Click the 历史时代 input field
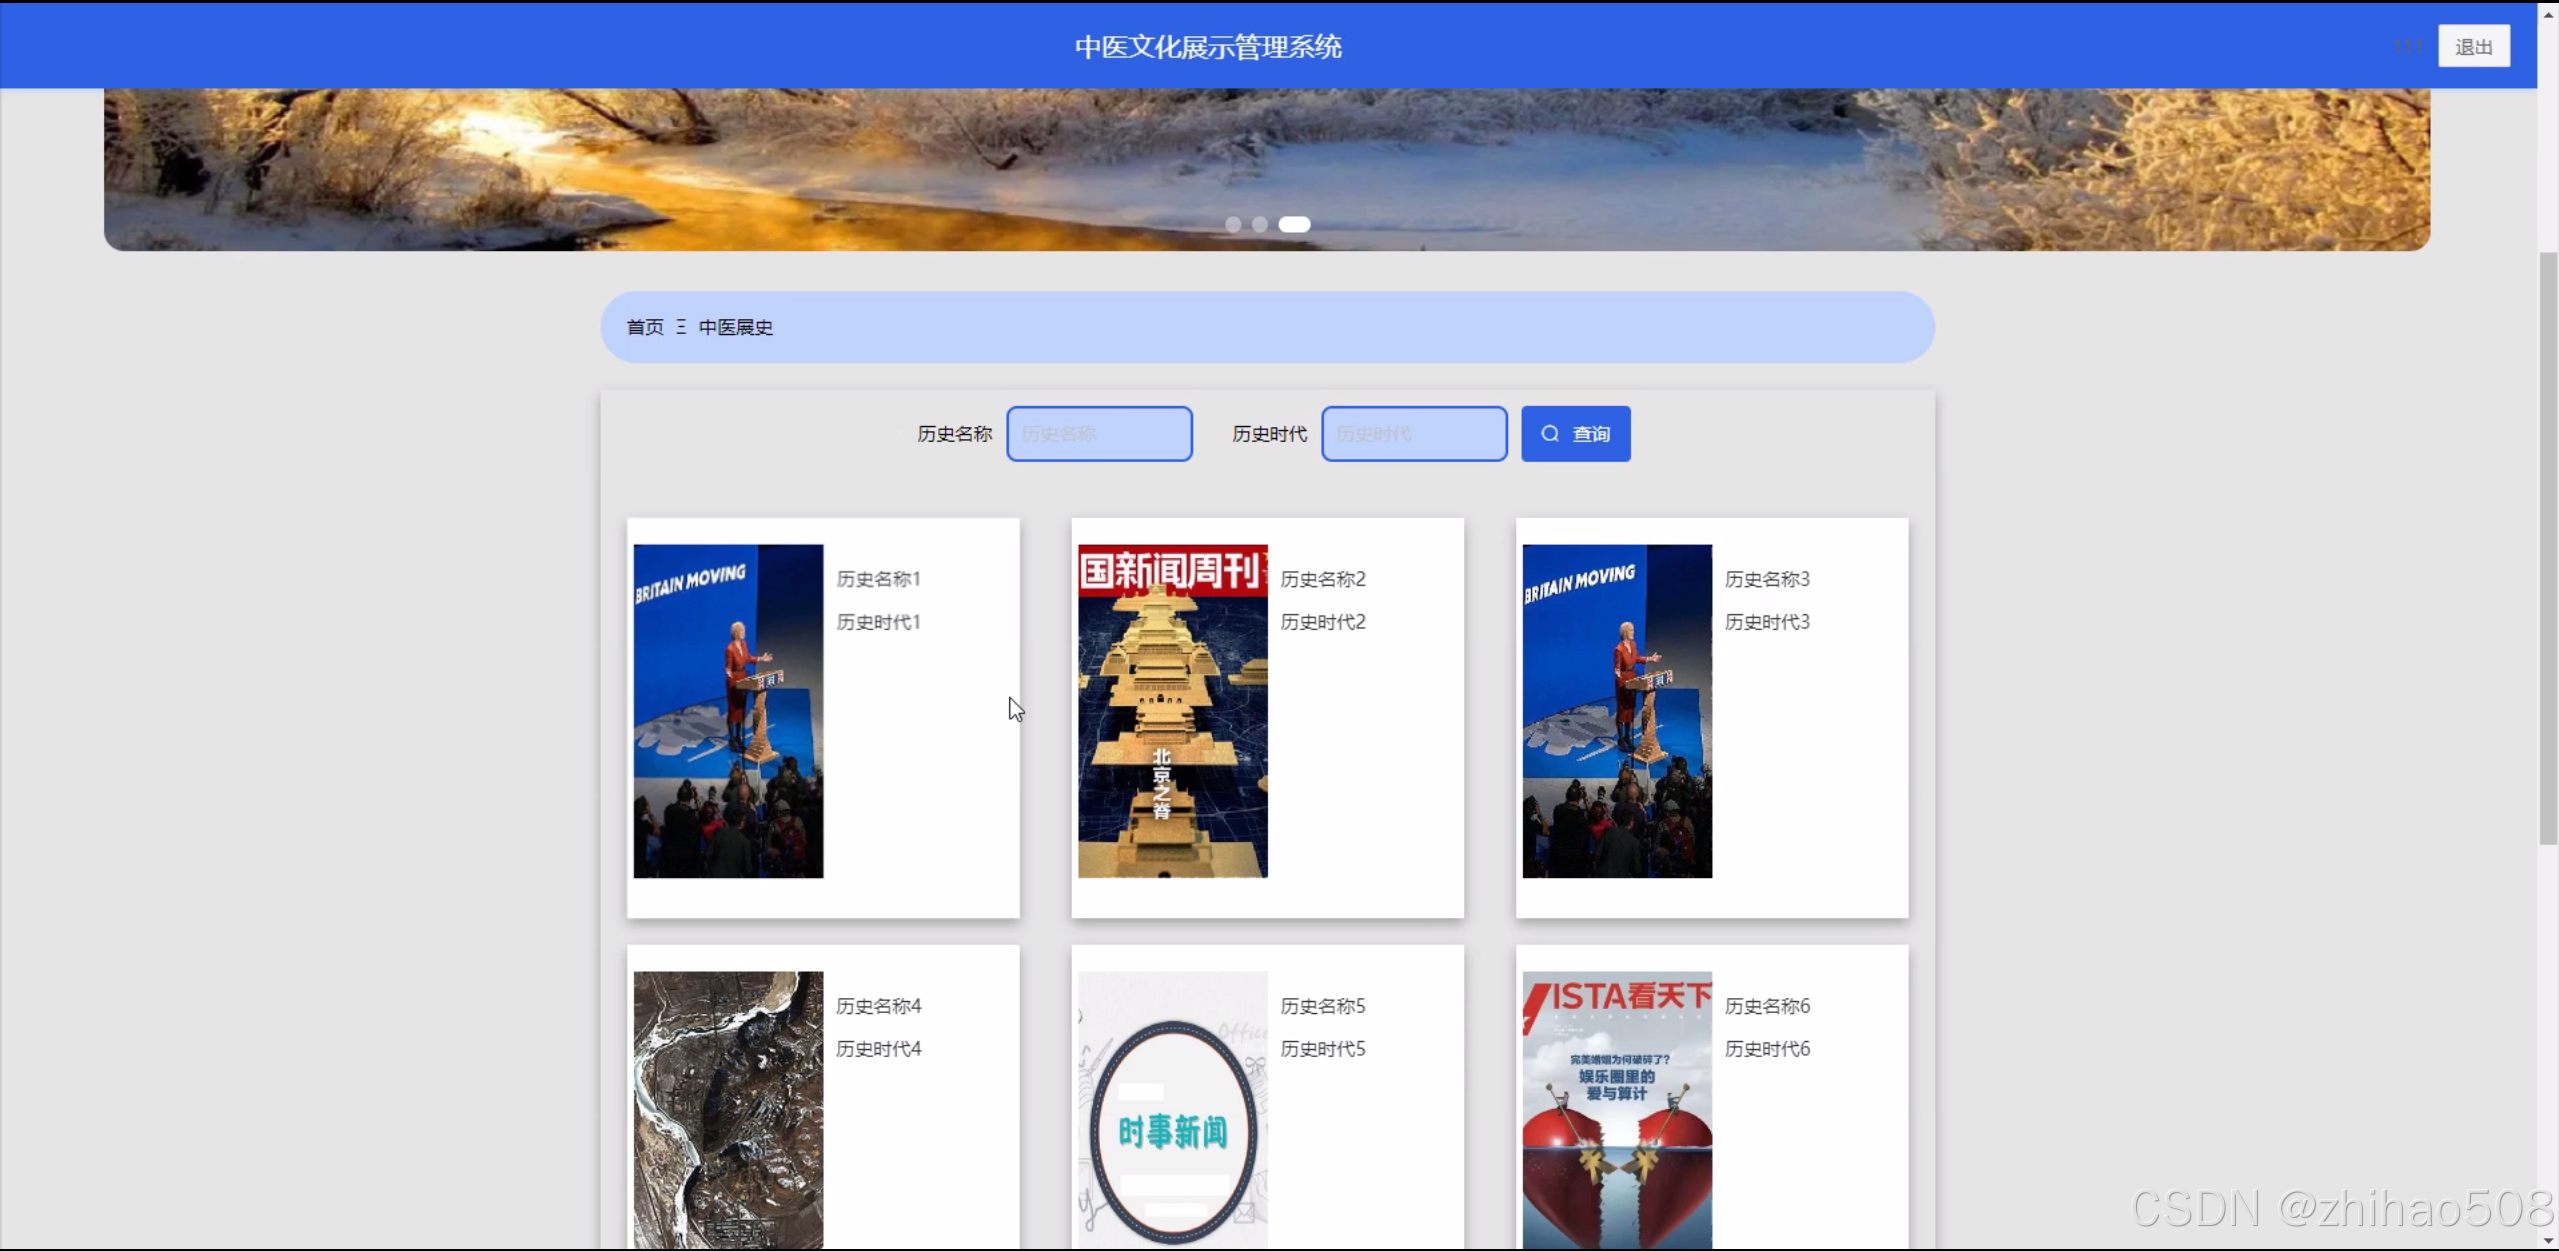The image size is (2559, 1251). coord(1414,434)
